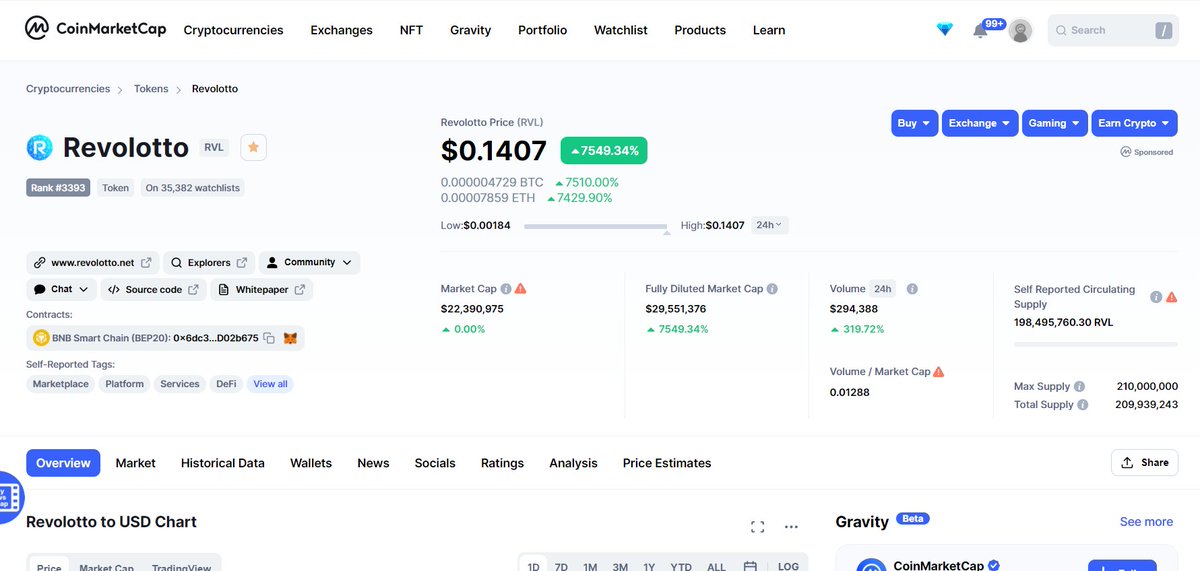Go to Tokens breadcrumb
The height and width of the screenshot is (571, 1200).
[x=151, y=89]
